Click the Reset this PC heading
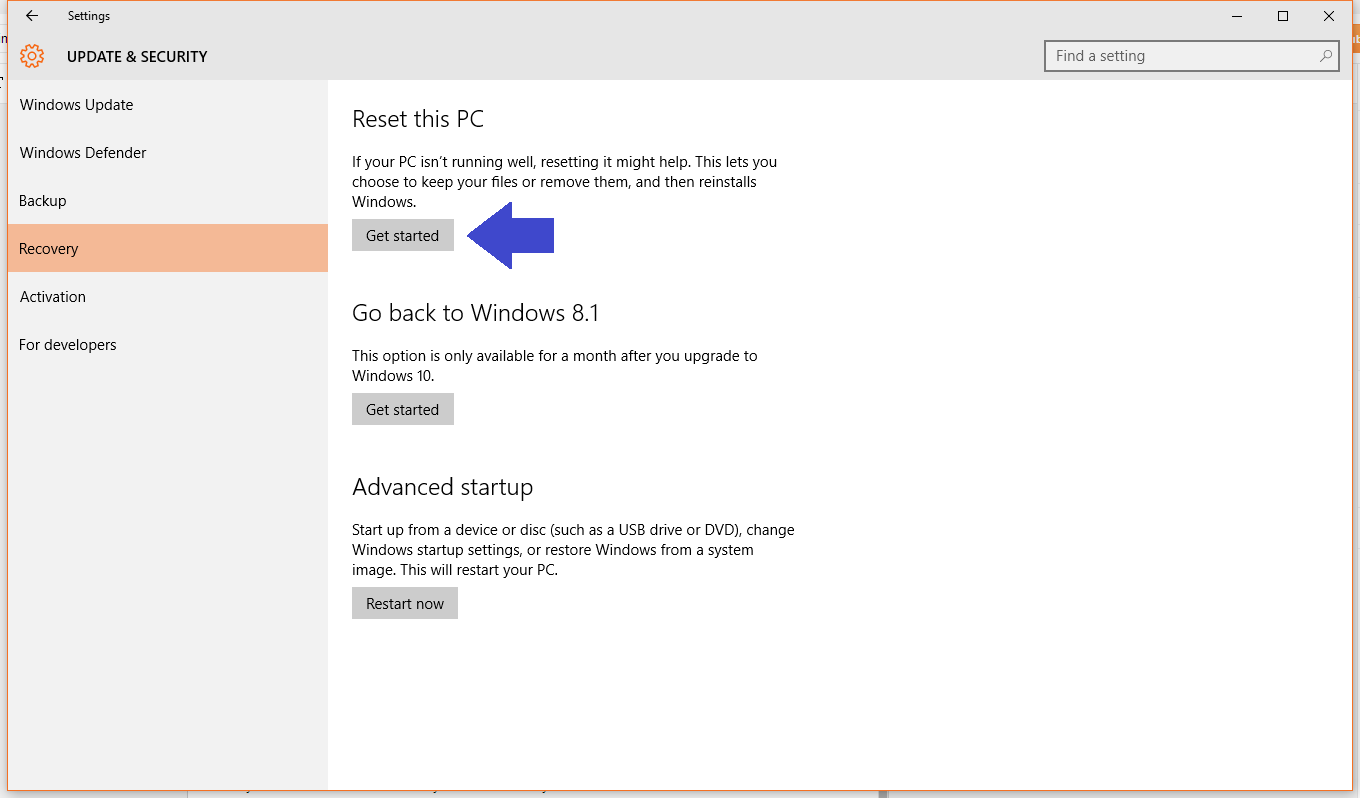Image resolution: width=1360 pixels, height=798 pixels. tap(418, 119)
